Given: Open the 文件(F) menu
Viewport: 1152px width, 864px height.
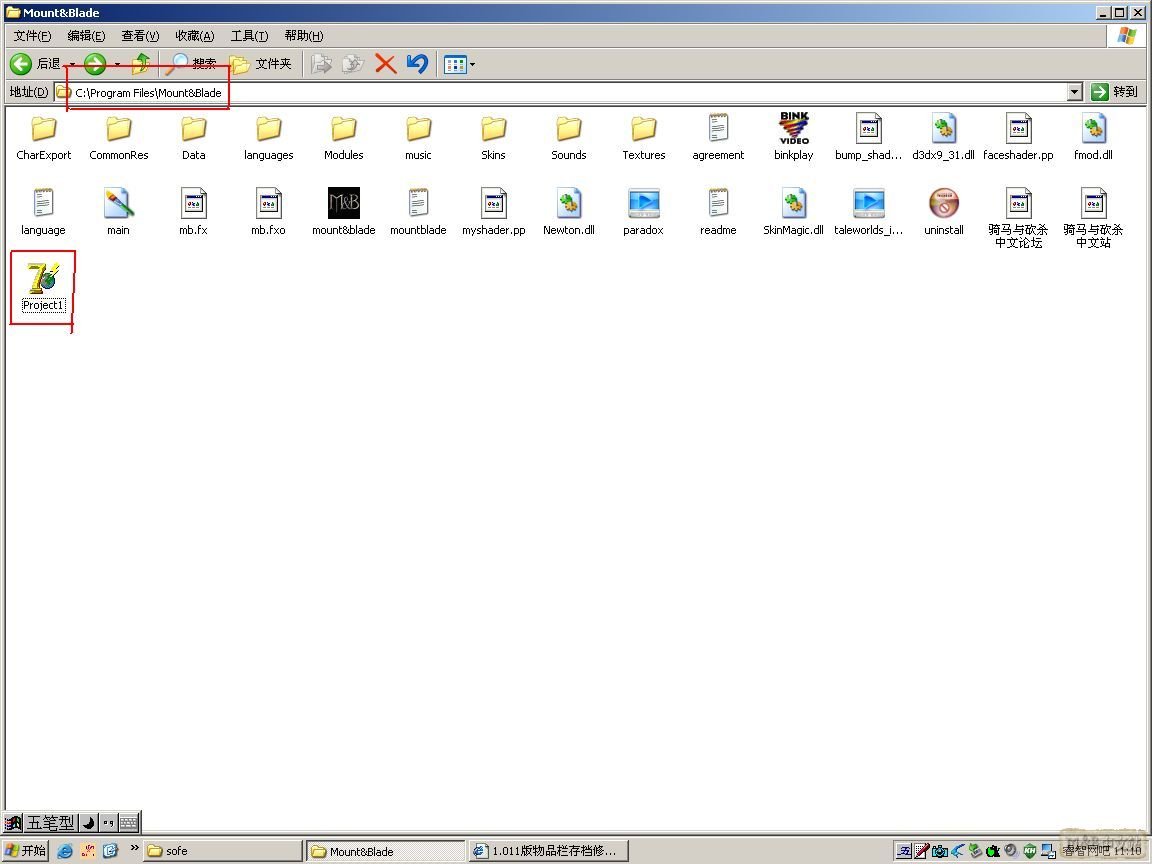Looking at the screenshot, I should click(32, 36).
